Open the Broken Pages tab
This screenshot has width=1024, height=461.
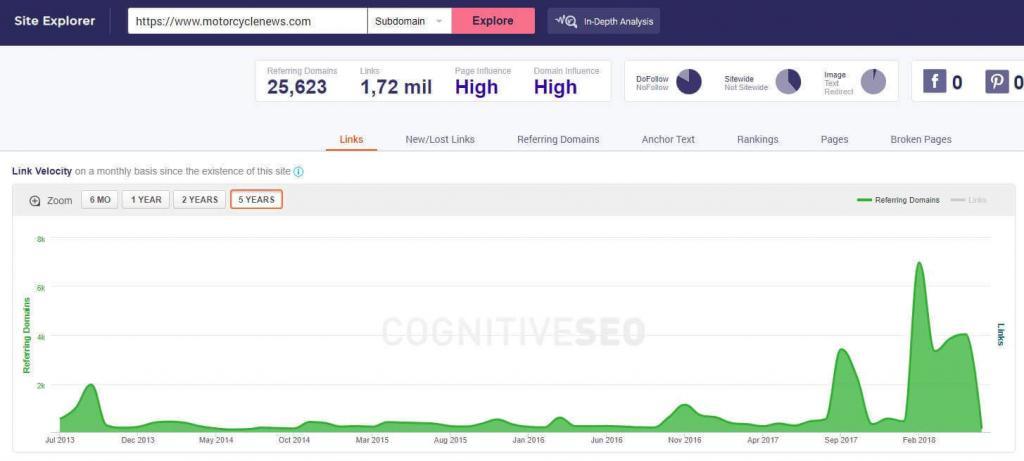pyautogui.click(x=921, y=139)
